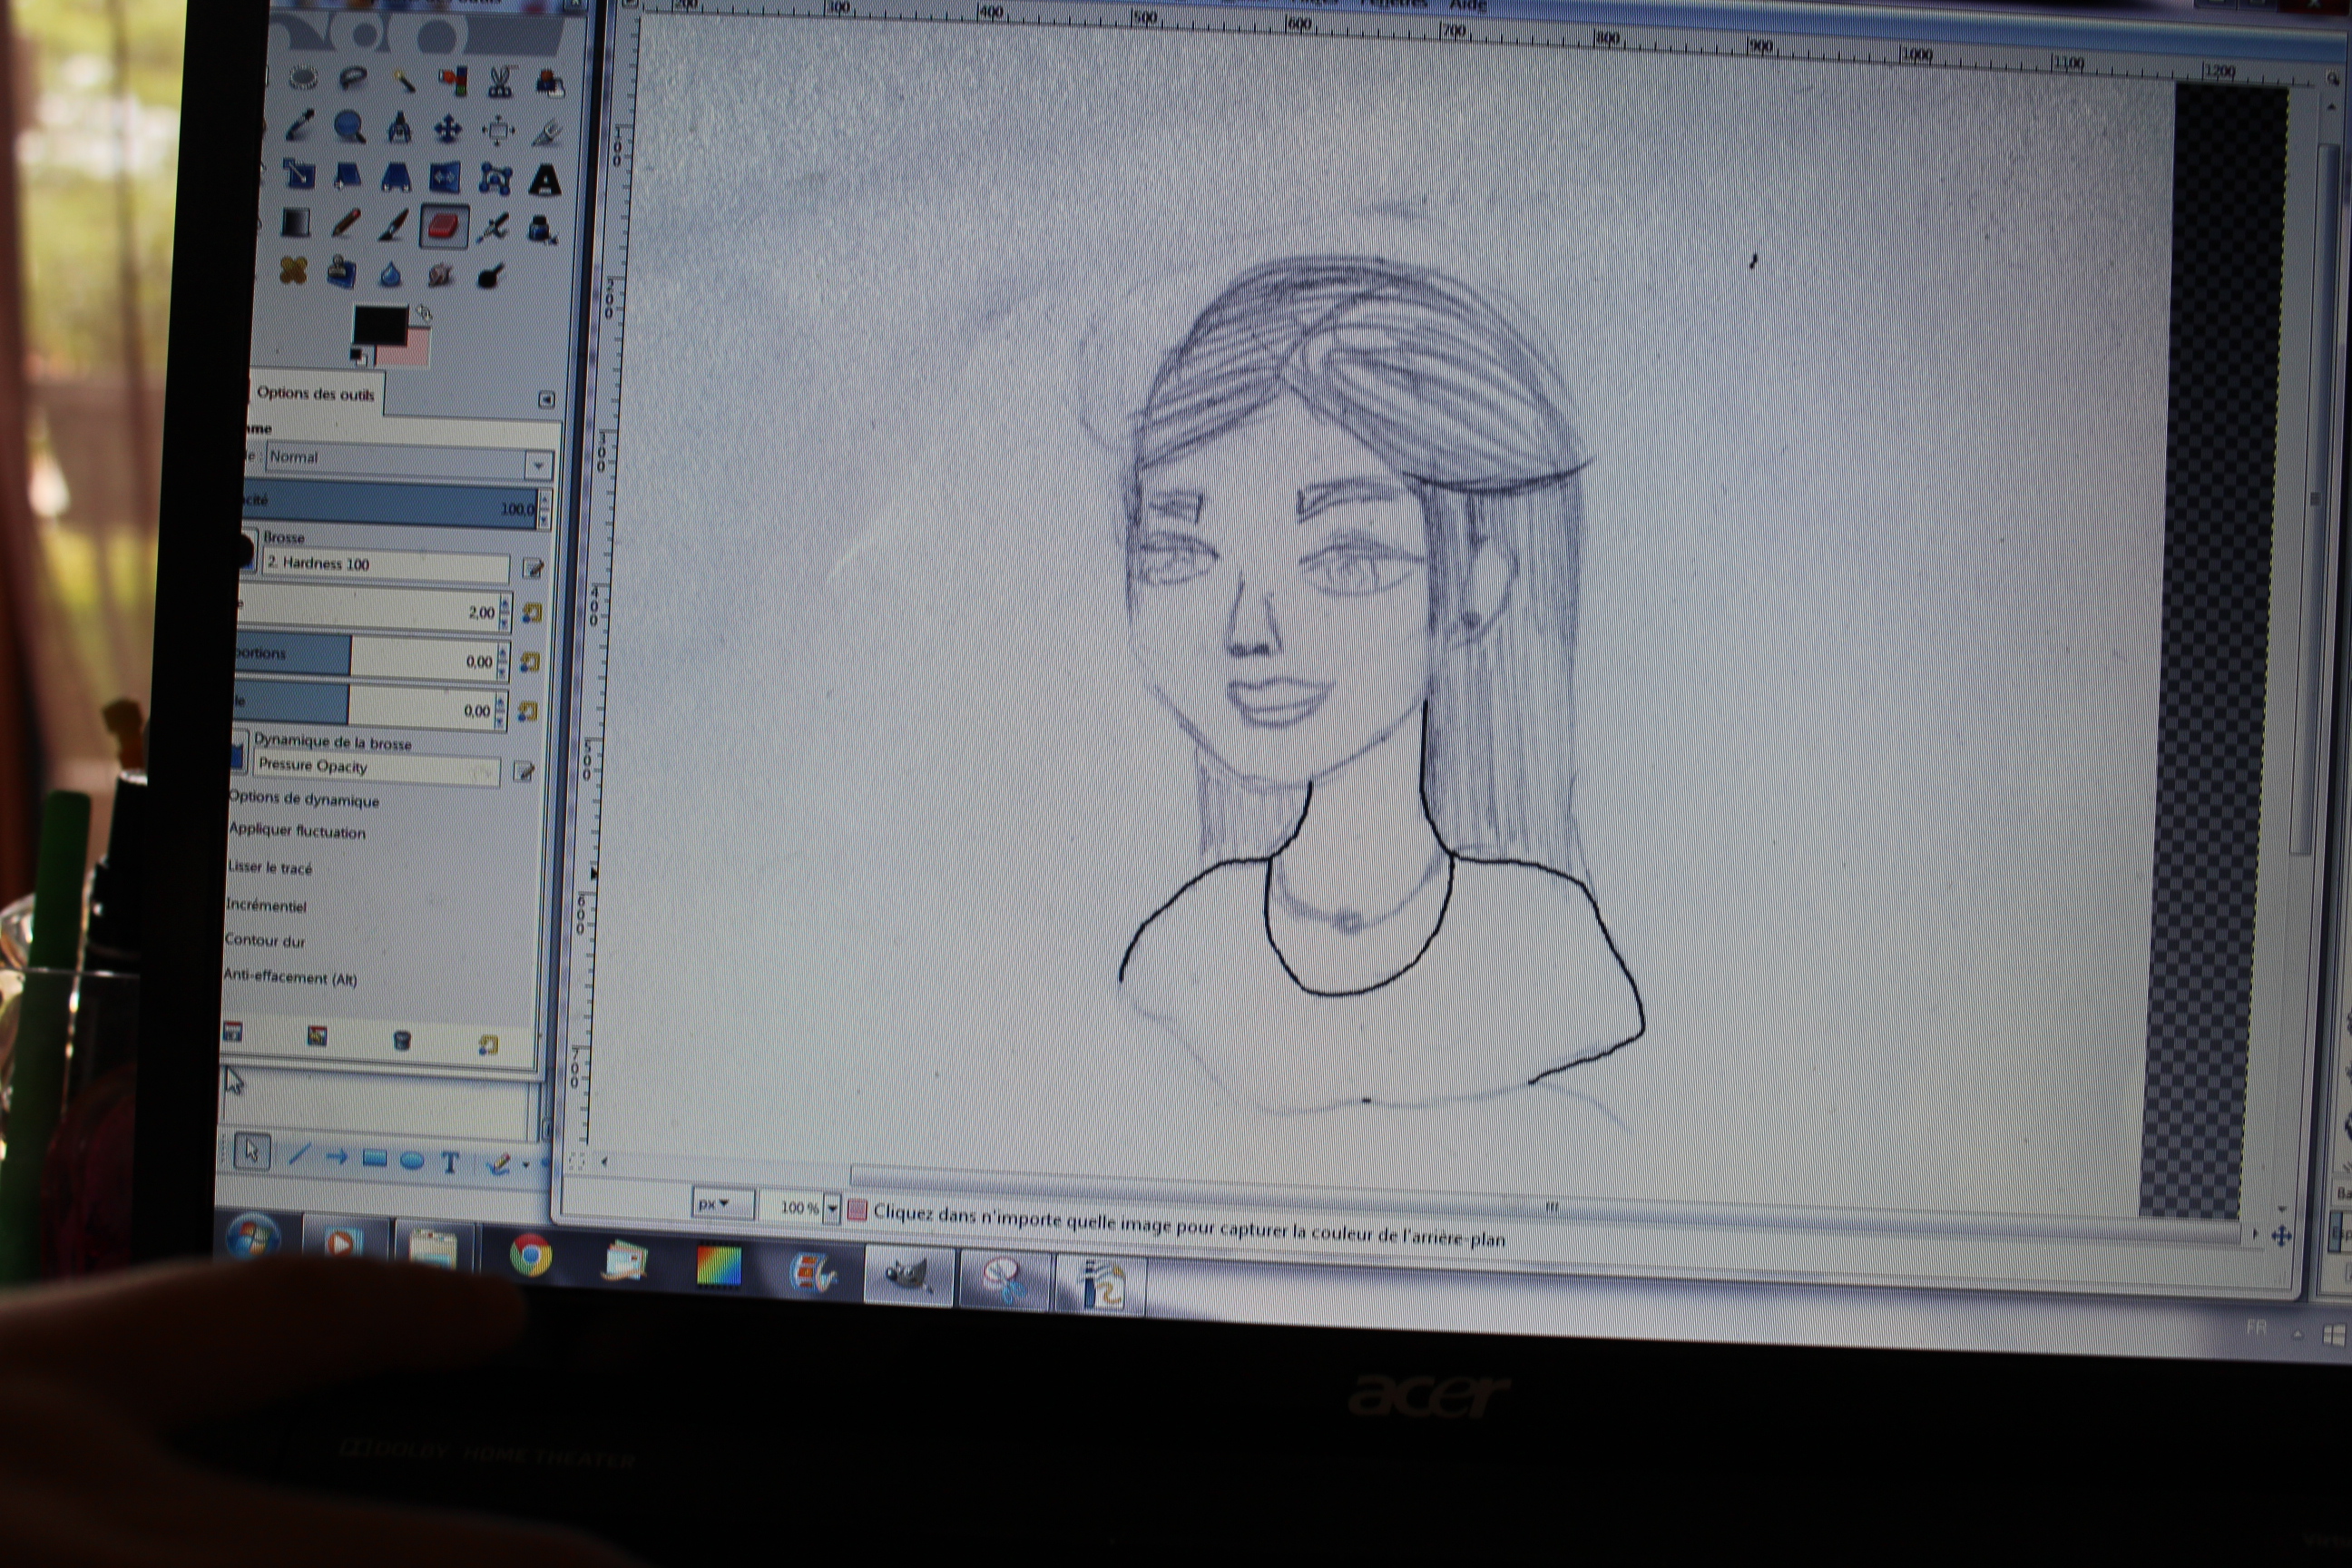Select the Zoom magnifier tool
Viewport: 2352px width, 1568px height.
(x=349, y=127)
